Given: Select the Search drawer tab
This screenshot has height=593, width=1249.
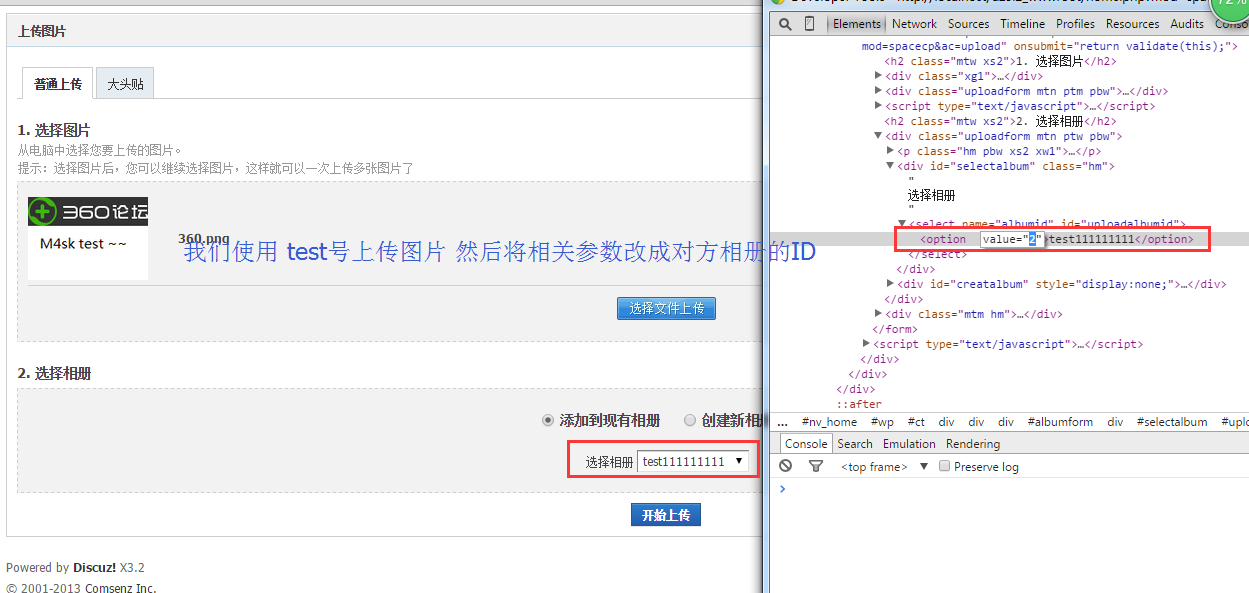Looking at the screenshot, I should click(855, 444).
